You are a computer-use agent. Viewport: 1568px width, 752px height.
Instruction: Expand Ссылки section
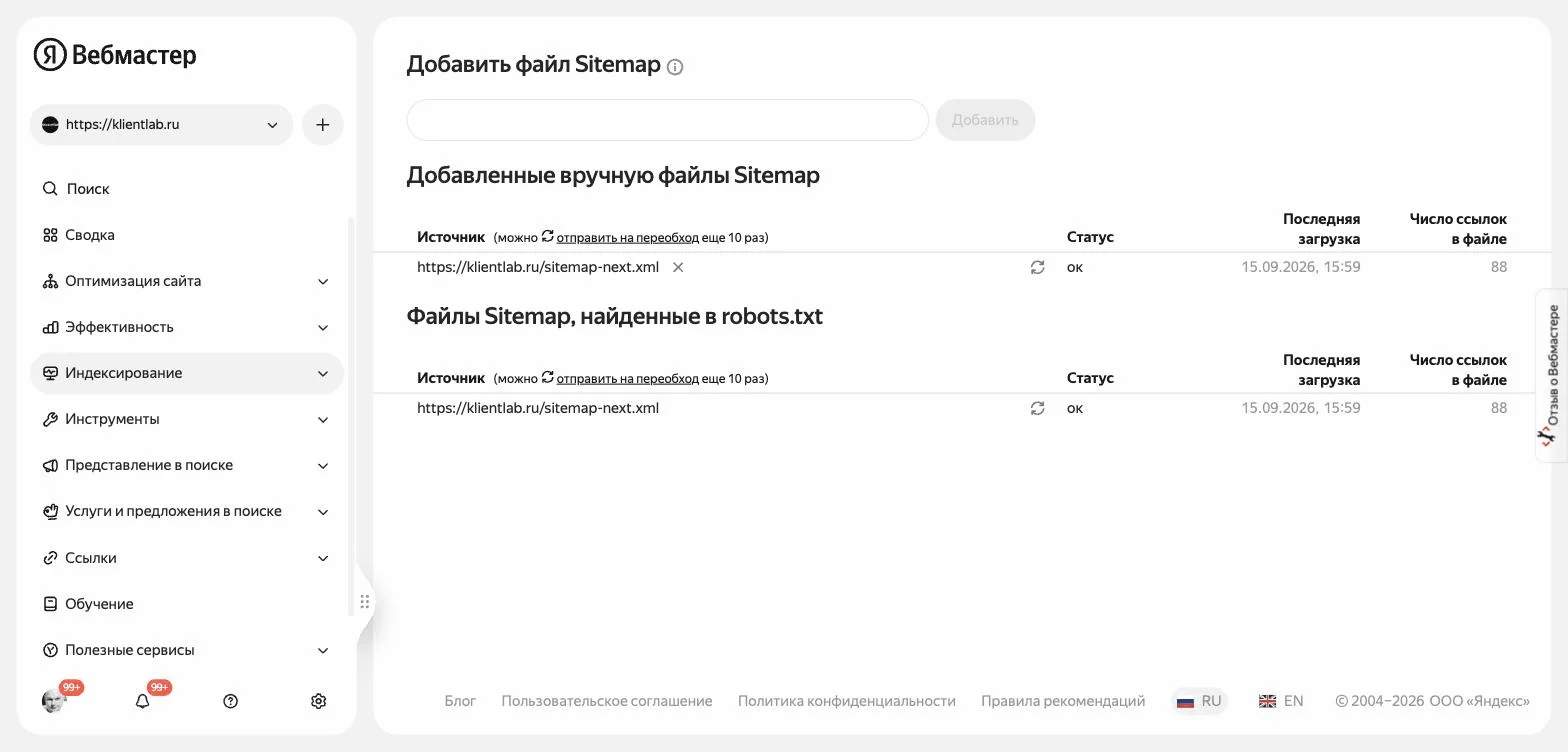[187, 558]
